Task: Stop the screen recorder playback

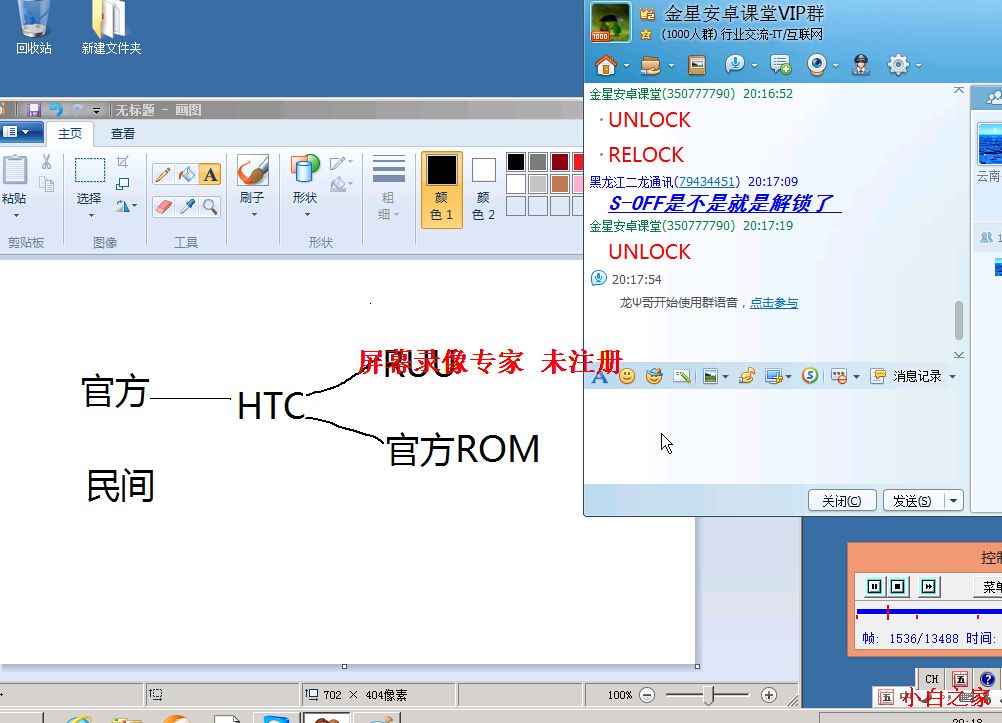Action: click(897, 586)
